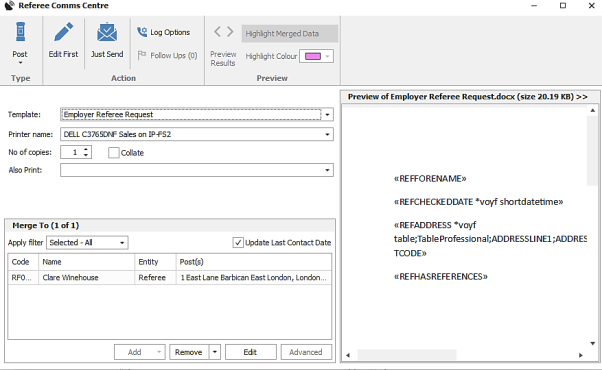The width and height of the screenshot is (602, 370).
Task: Click the preview scroll left arrow
Action: point(348,355)
